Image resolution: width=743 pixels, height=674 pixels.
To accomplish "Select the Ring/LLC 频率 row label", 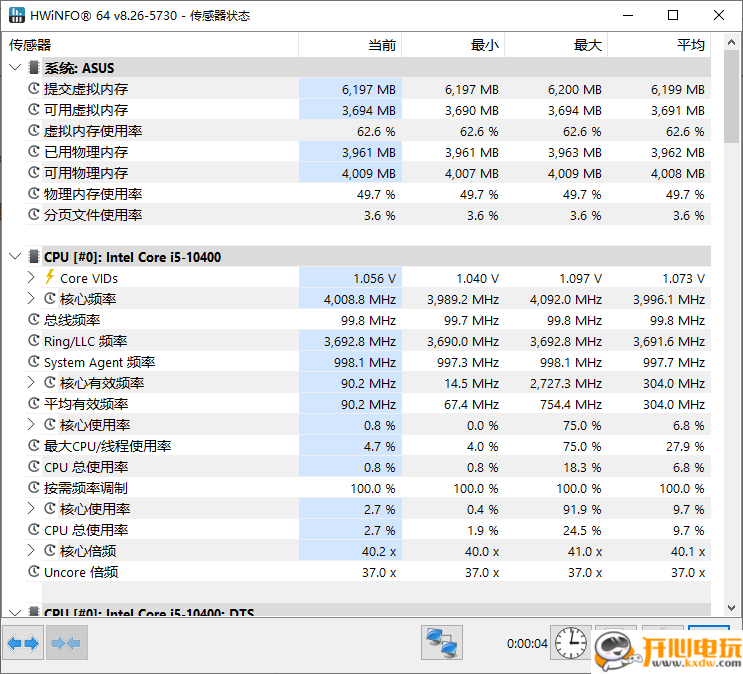I will tap(86, 341).
